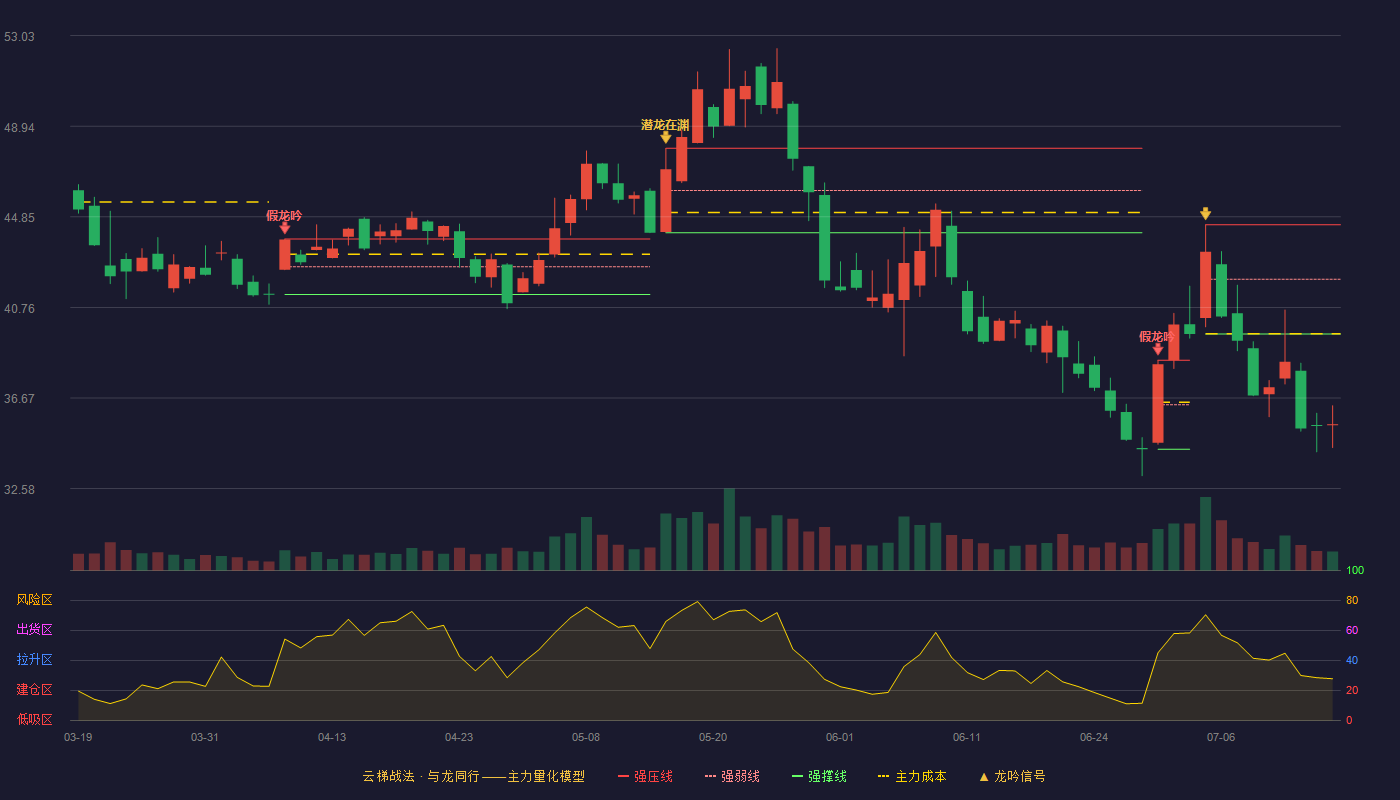Click the 04-13 date label
1400x800 pixels.
[332, 737]
